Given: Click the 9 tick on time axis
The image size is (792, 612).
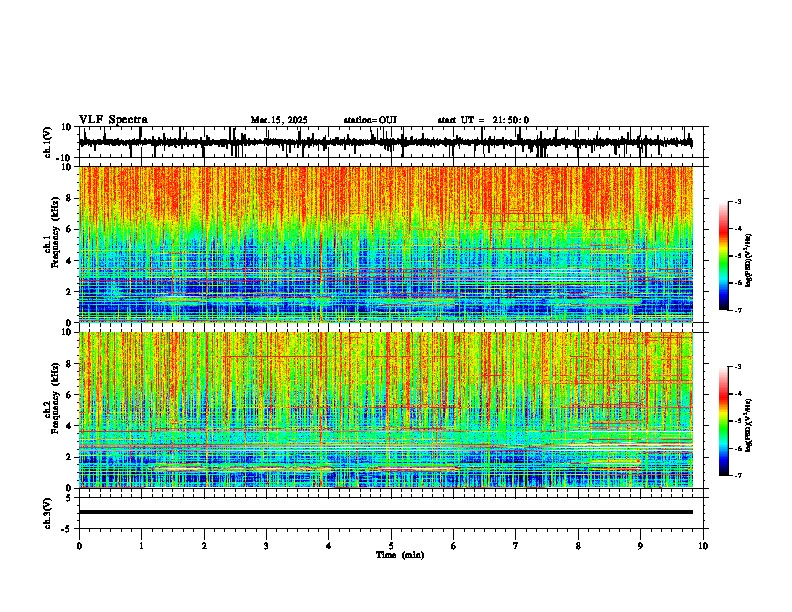Looking at the screenshot, I should click(x=640, y=546).
